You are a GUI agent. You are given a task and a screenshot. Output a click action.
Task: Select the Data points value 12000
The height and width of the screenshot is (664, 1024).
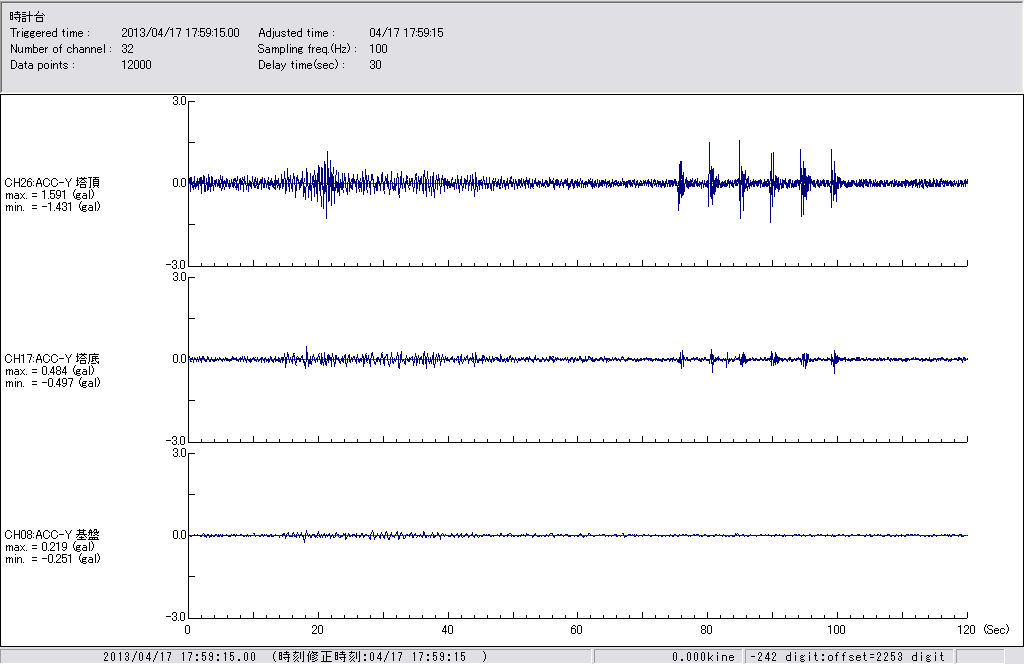coord(135,65)
